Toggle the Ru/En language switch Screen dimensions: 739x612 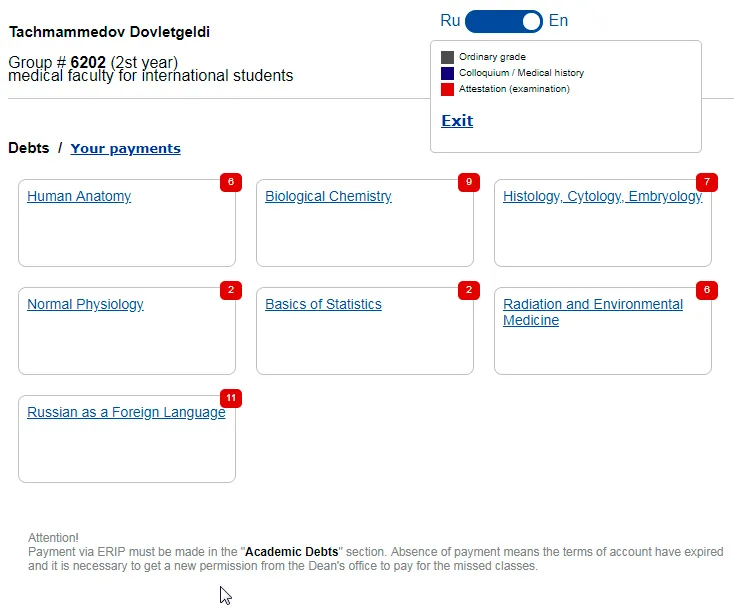[504, 21]
